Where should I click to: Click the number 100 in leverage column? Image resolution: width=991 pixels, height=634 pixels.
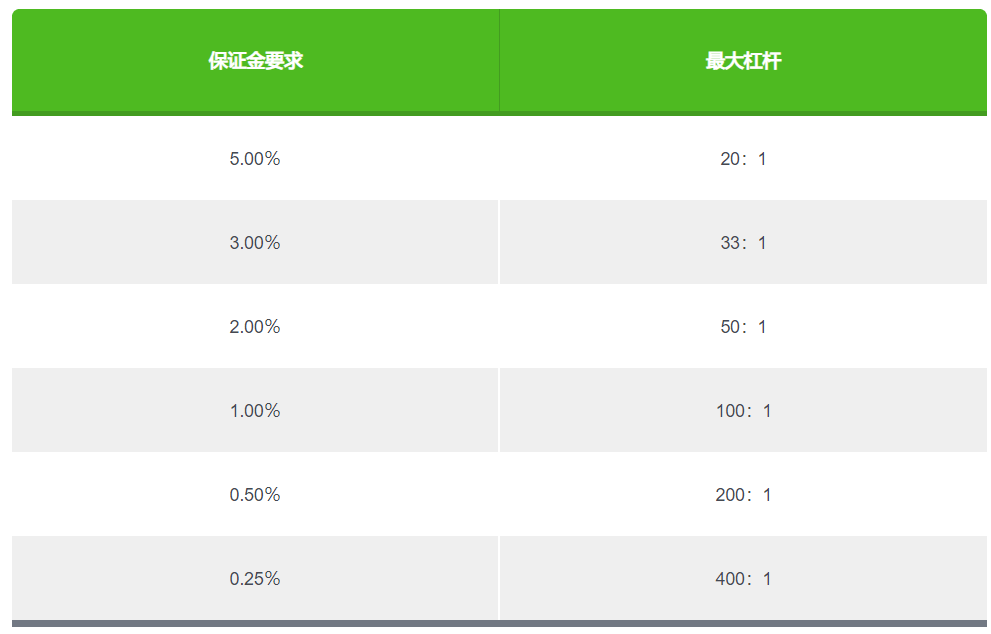click(x=730, y=410)
